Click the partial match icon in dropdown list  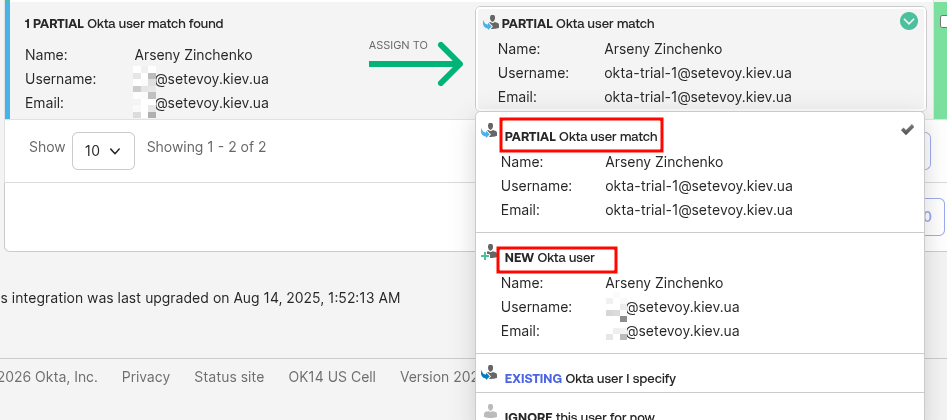coord(490,131)
